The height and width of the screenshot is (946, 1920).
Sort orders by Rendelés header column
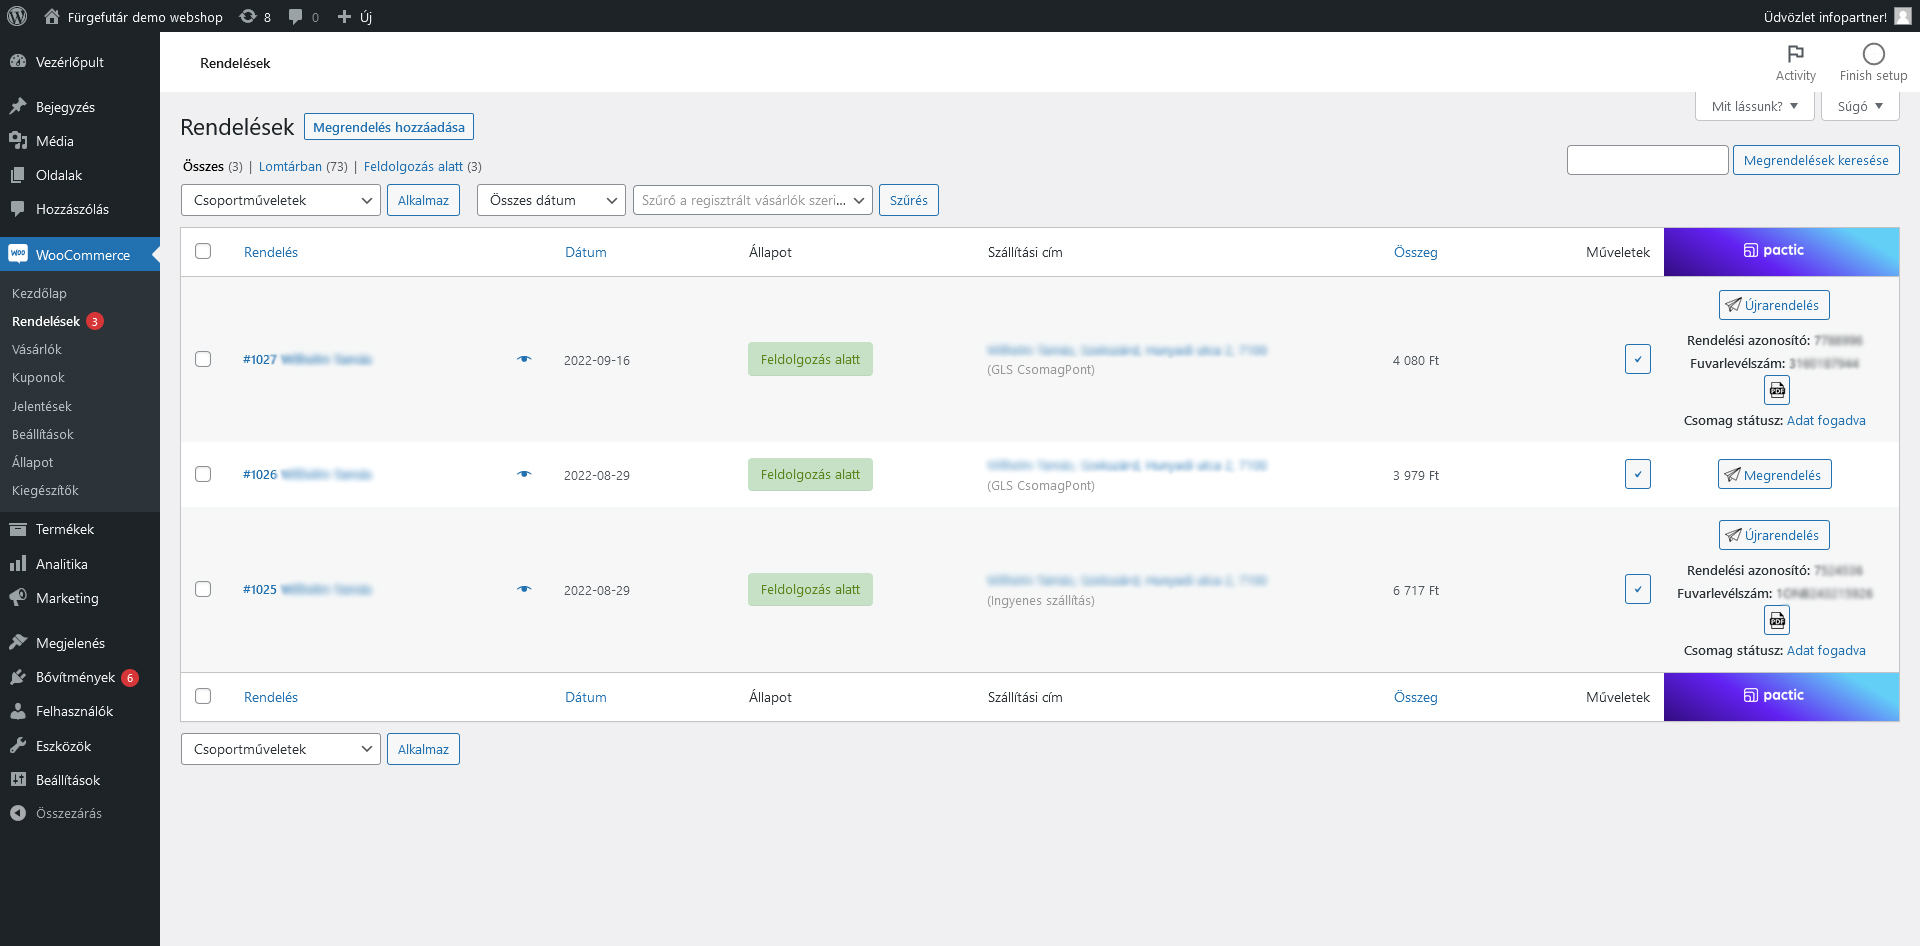point(271,252)
